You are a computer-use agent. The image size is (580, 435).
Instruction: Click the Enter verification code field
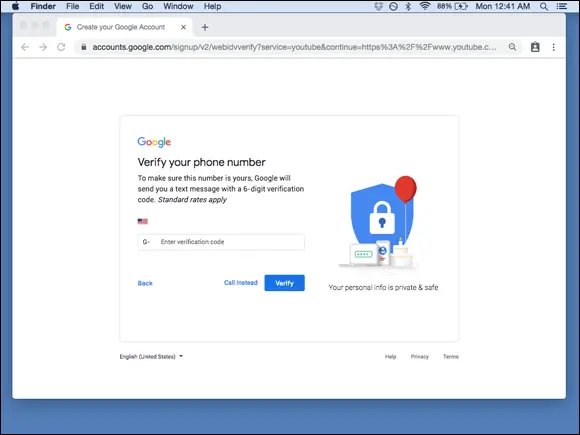(x=221, y=242)
